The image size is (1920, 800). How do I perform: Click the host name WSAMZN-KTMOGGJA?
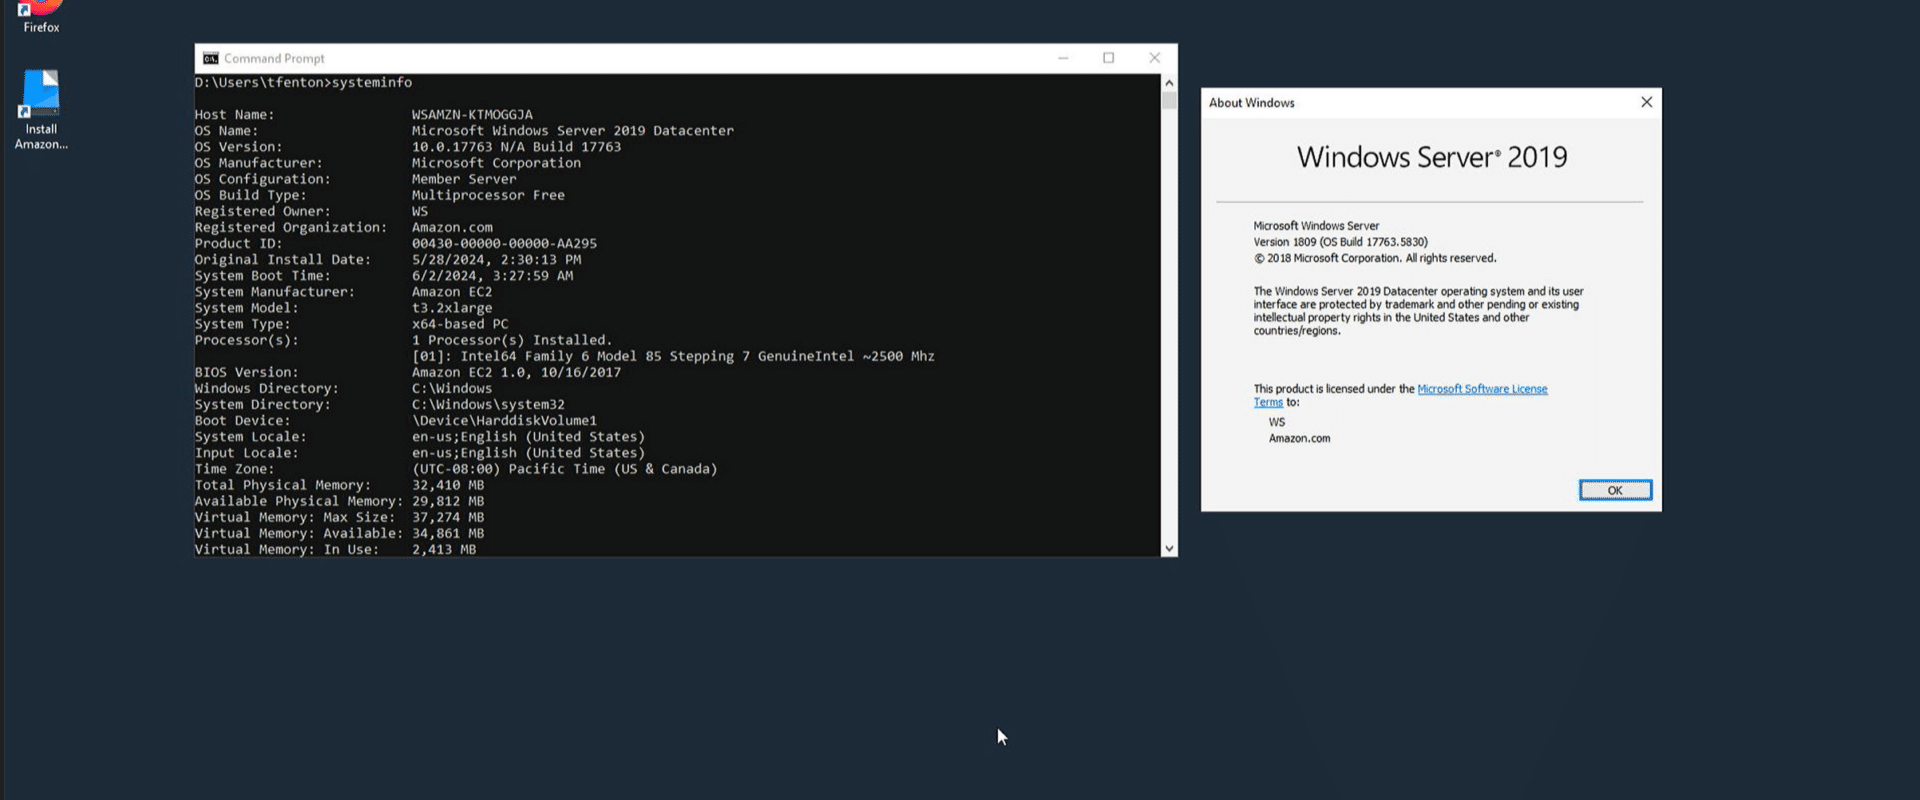(x=472, y=115)
